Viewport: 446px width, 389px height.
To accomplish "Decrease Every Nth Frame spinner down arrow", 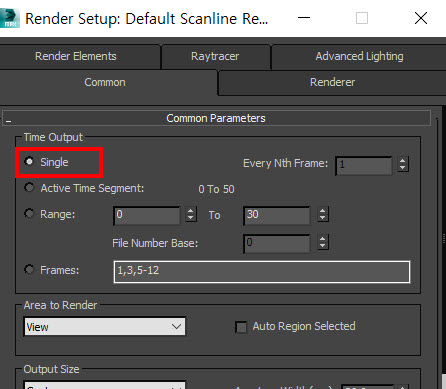I will [x=403, y=167].
